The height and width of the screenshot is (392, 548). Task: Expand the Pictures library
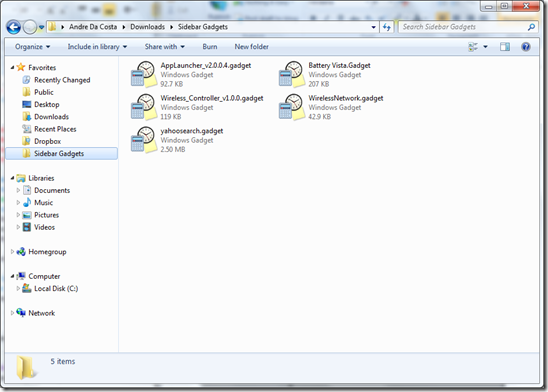point(18,215)
